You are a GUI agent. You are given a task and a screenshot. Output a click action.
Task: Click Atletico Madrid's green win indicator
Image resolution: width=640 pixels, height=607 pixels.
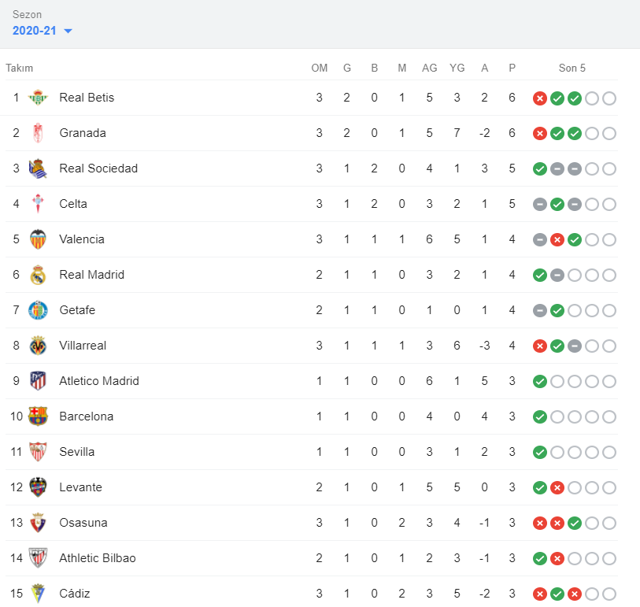click(x=540, y=381)
